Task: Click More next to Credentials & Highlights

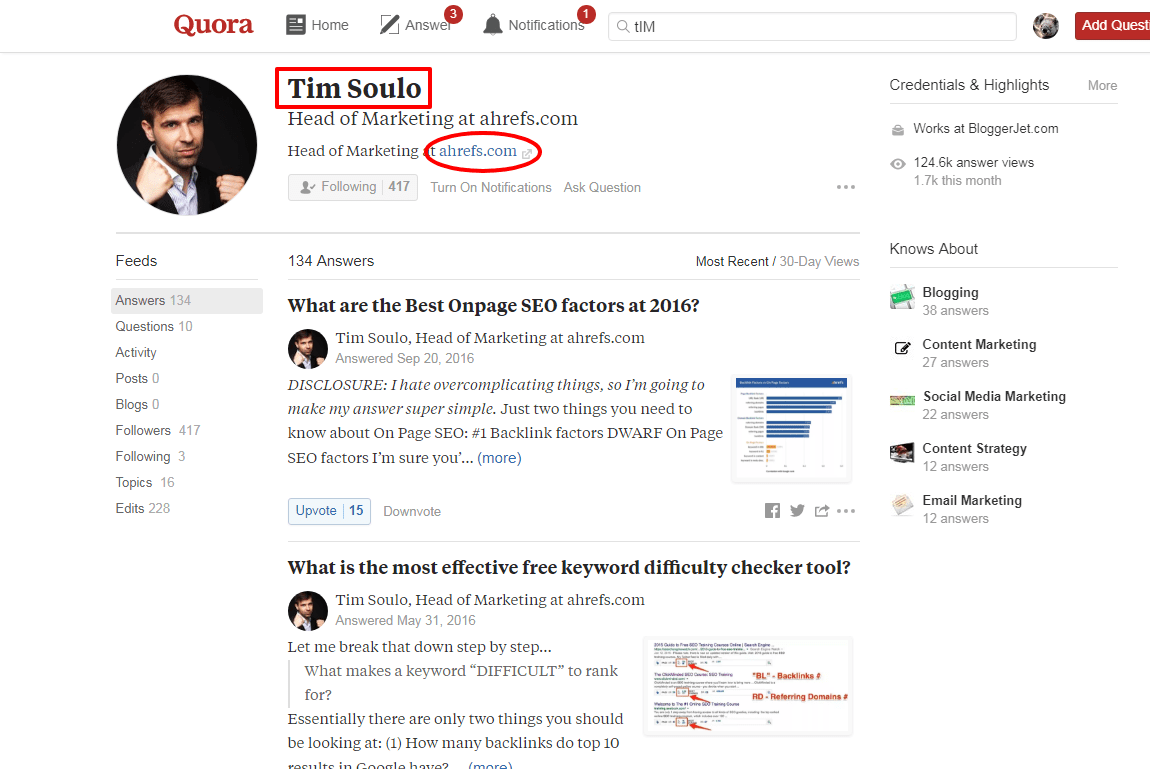Action: click(x=1102, y=86)
